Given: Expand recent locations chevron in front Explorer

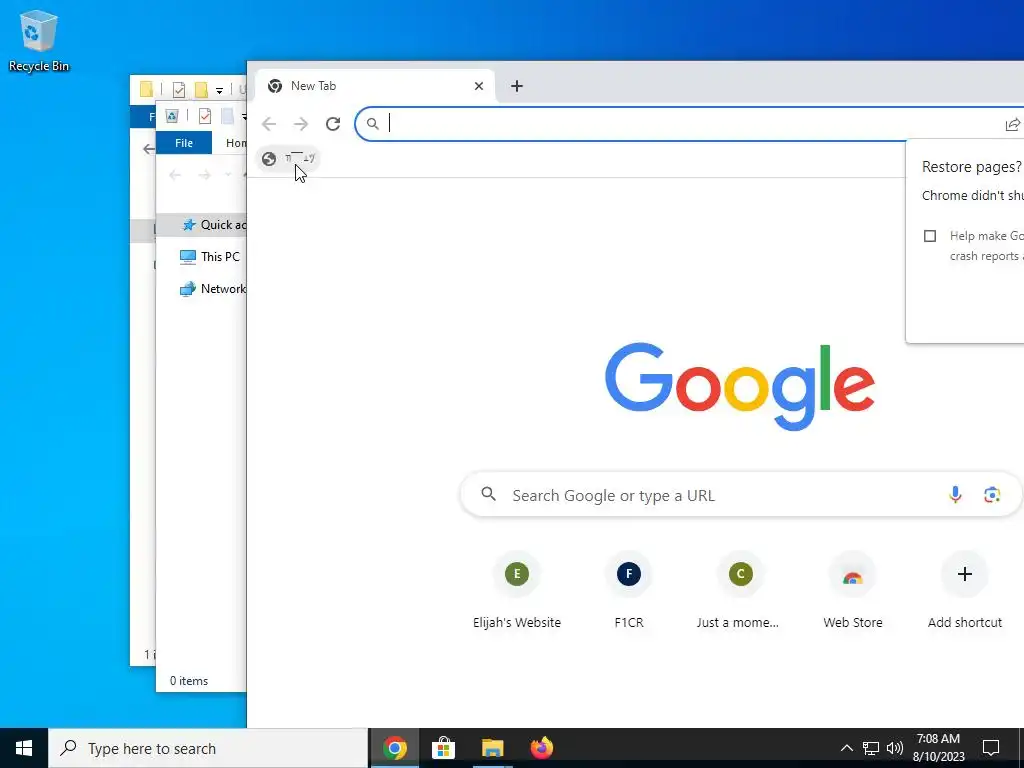Looking at the screenshot, I should click(x=228, y=174).
